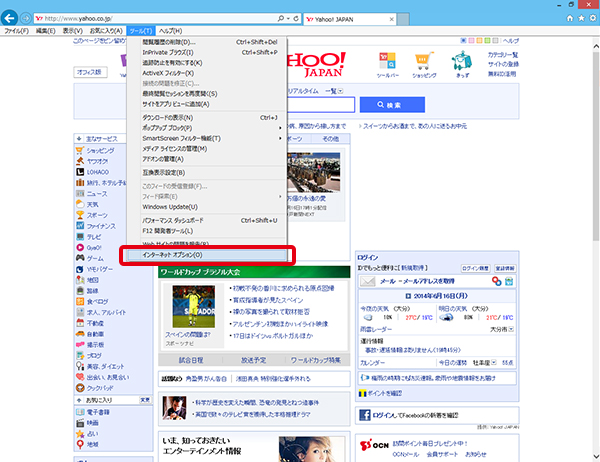This screenshot has width=600, height=462.
Task: Choose 互換表示設定(B) menu entry
Action: click(207, 173)
